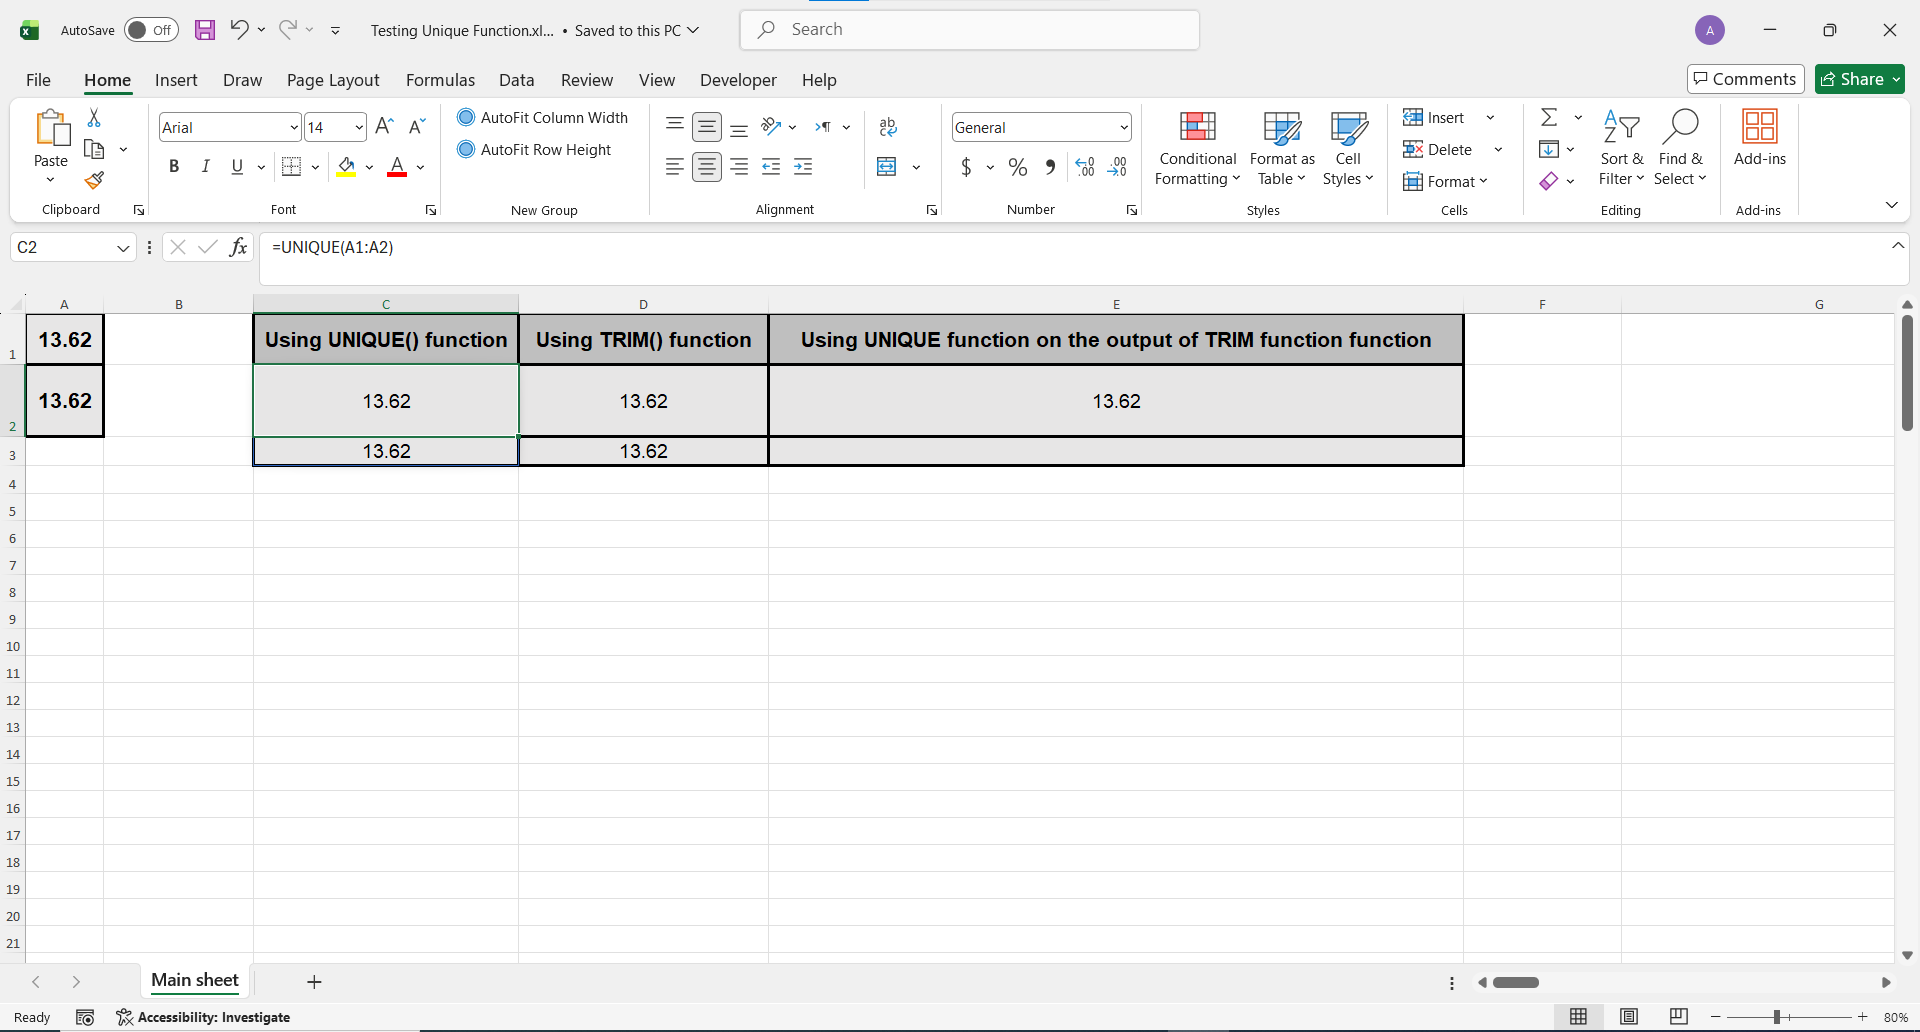Apply Bold formatting with B icon
The height and width of the screenshot is (1032, 1920).
174,167
